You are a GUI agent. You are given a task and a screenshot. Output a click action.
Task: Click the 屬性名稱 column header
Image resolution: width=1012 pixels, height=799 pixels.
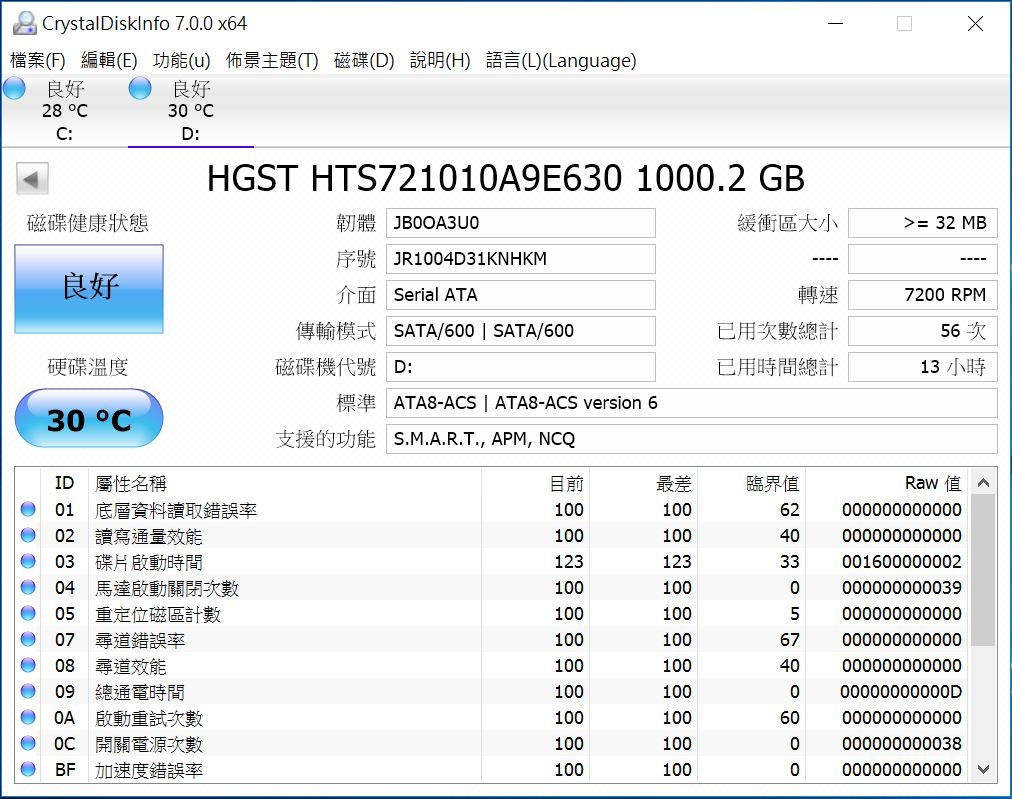285,483
